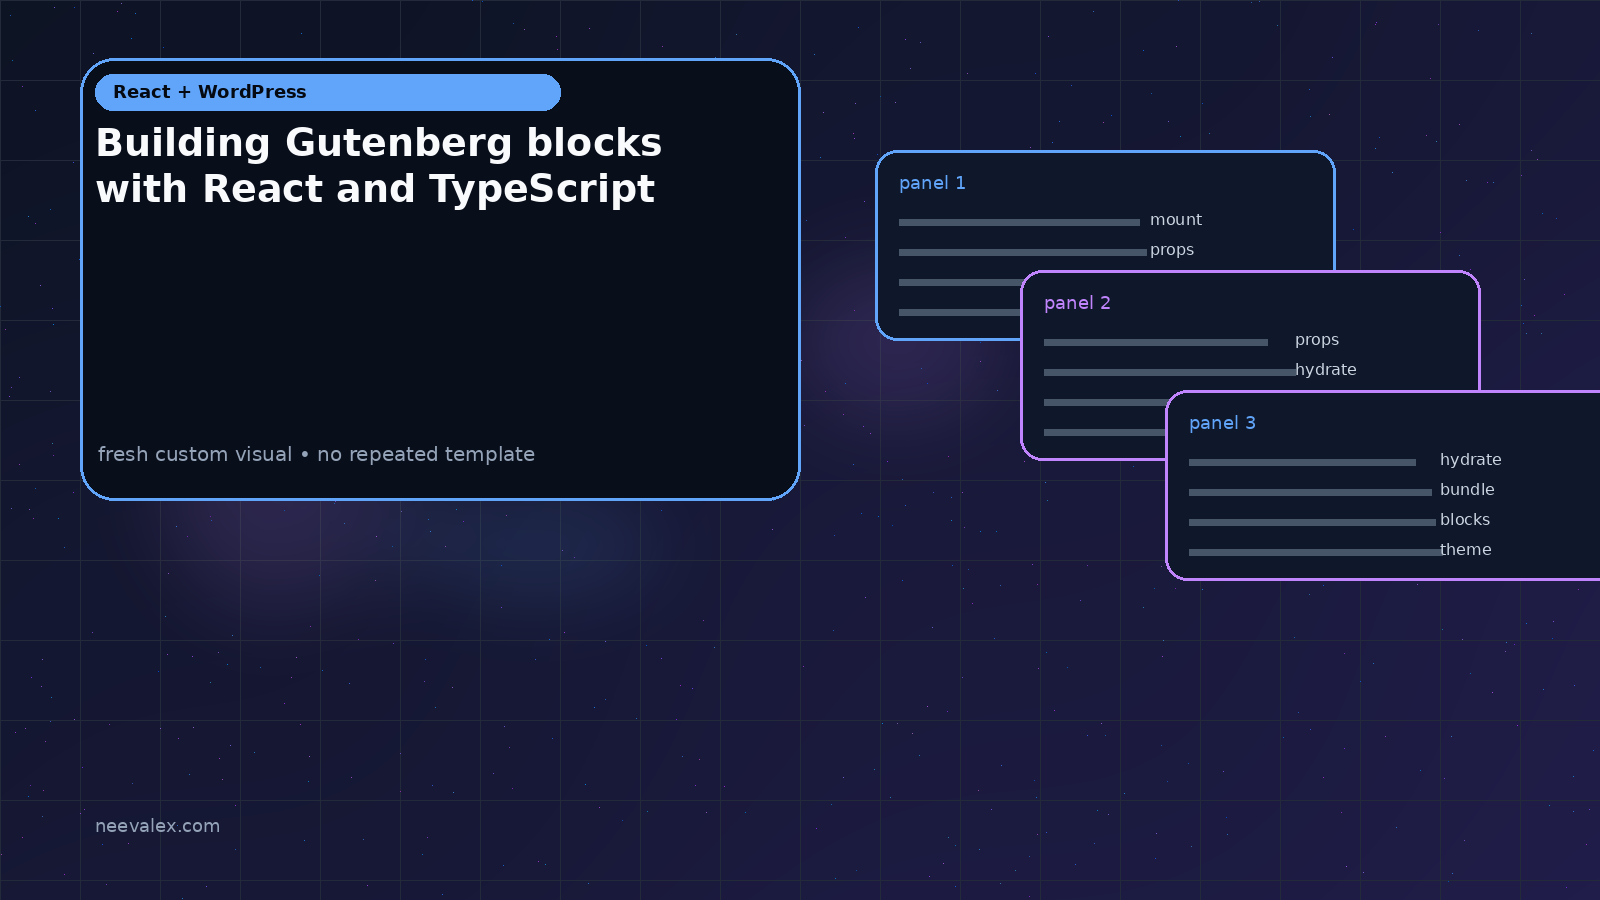The height and width of the screenshot is (900, 1600).
Task: Click the "bundle" label in panel 3
Action: [1467, 490]
